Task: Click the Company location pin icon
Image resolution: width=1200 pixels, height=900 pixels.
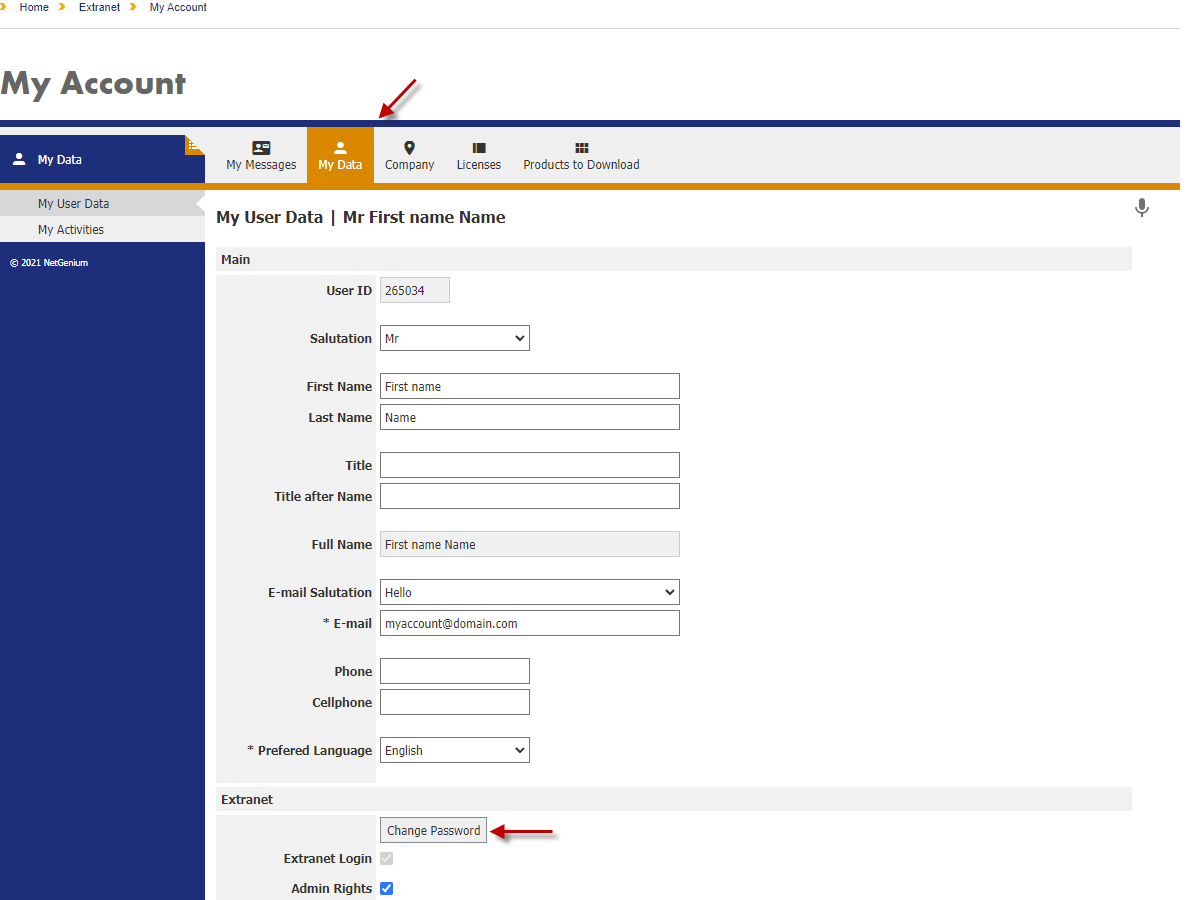Action: (409, 148)
